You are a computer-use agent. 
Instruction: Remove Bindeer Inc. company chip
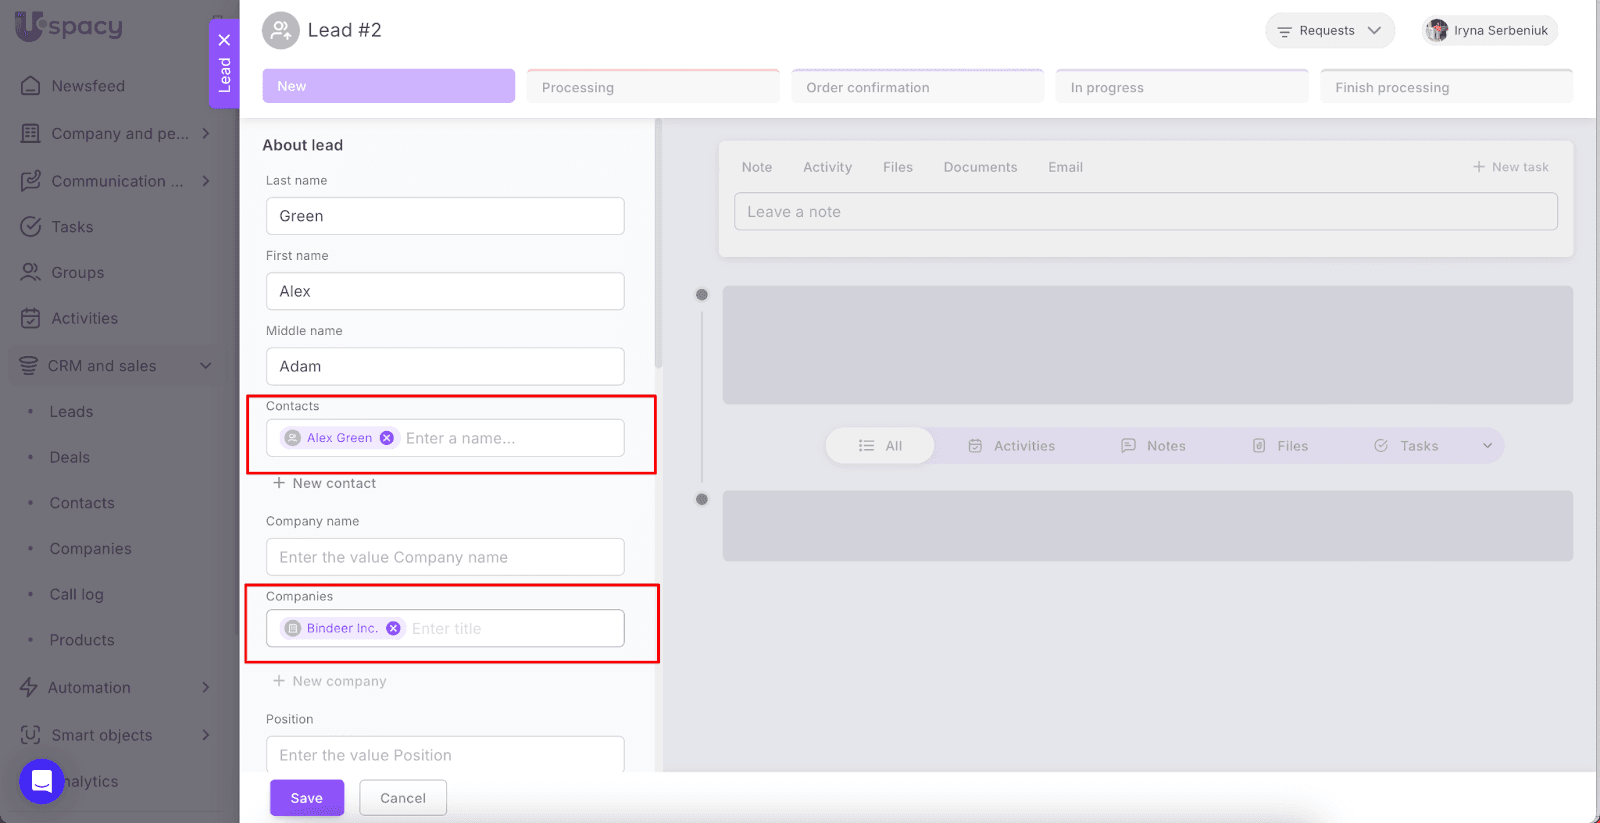[393, 628]
